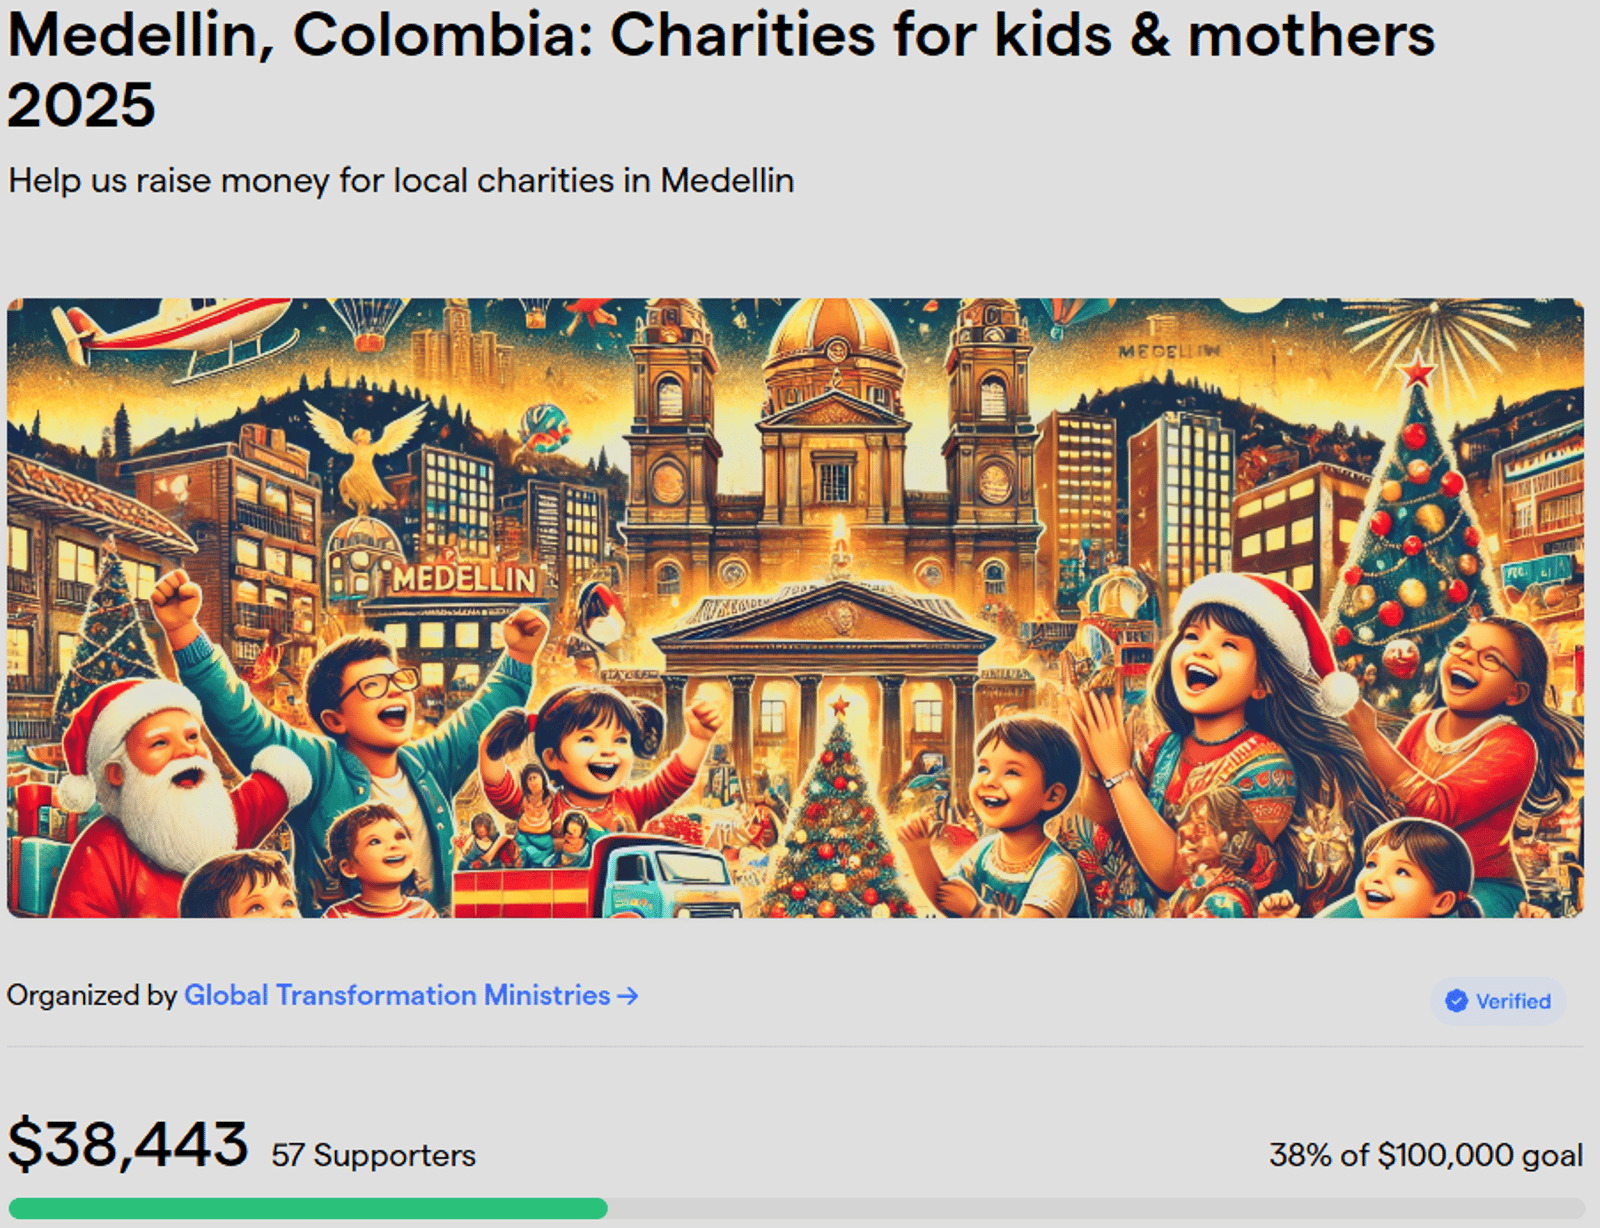Screen dimensions: 1600x1228
Task: Click the golden angel statue in banner
Action: [x=366, y=455]
